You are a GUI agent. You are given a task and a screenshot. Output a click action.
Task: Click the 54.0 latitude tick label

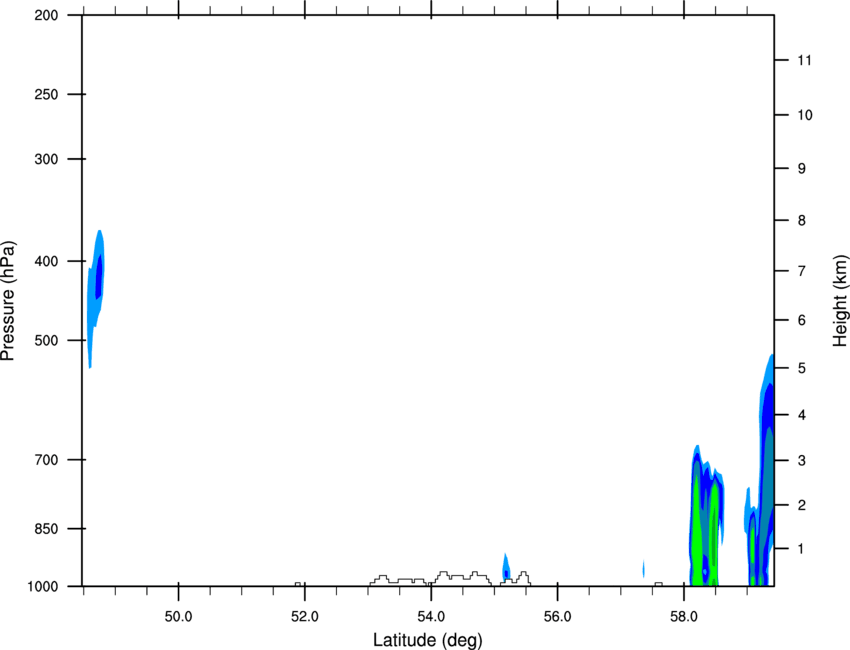(x=432, y=617)
